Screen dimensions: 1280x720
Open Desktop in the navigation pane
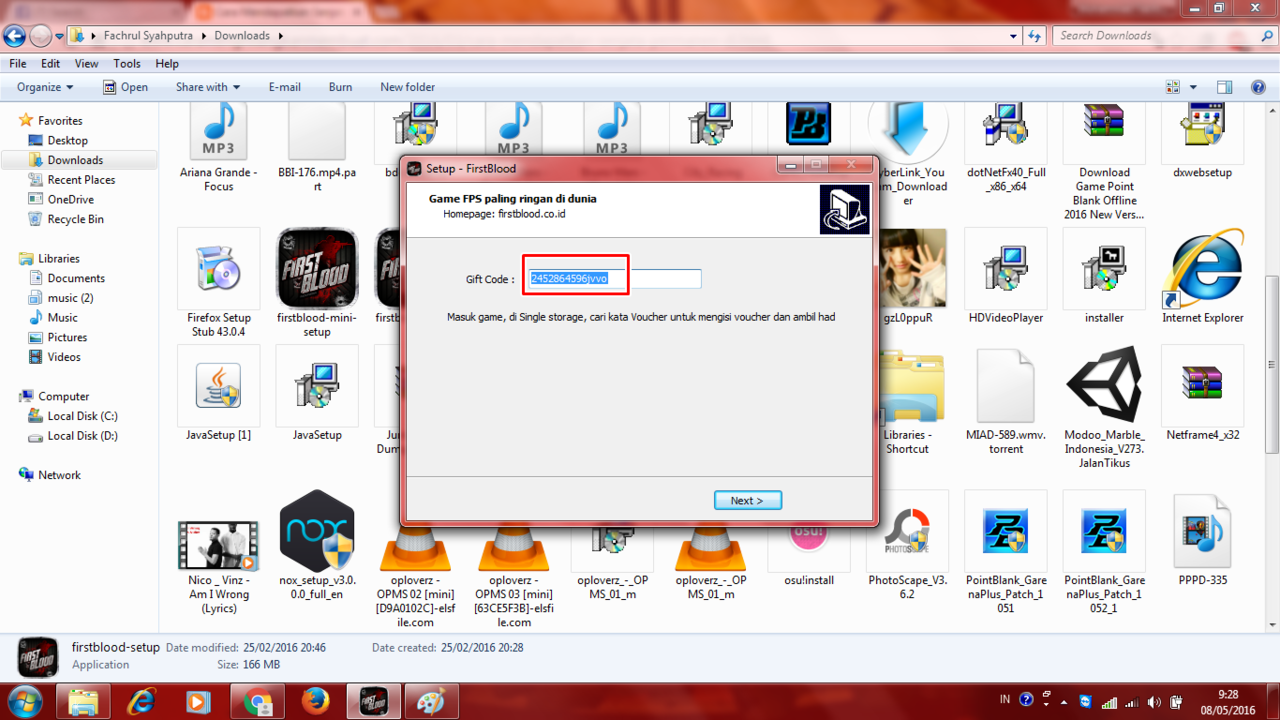tap(67, 141)
